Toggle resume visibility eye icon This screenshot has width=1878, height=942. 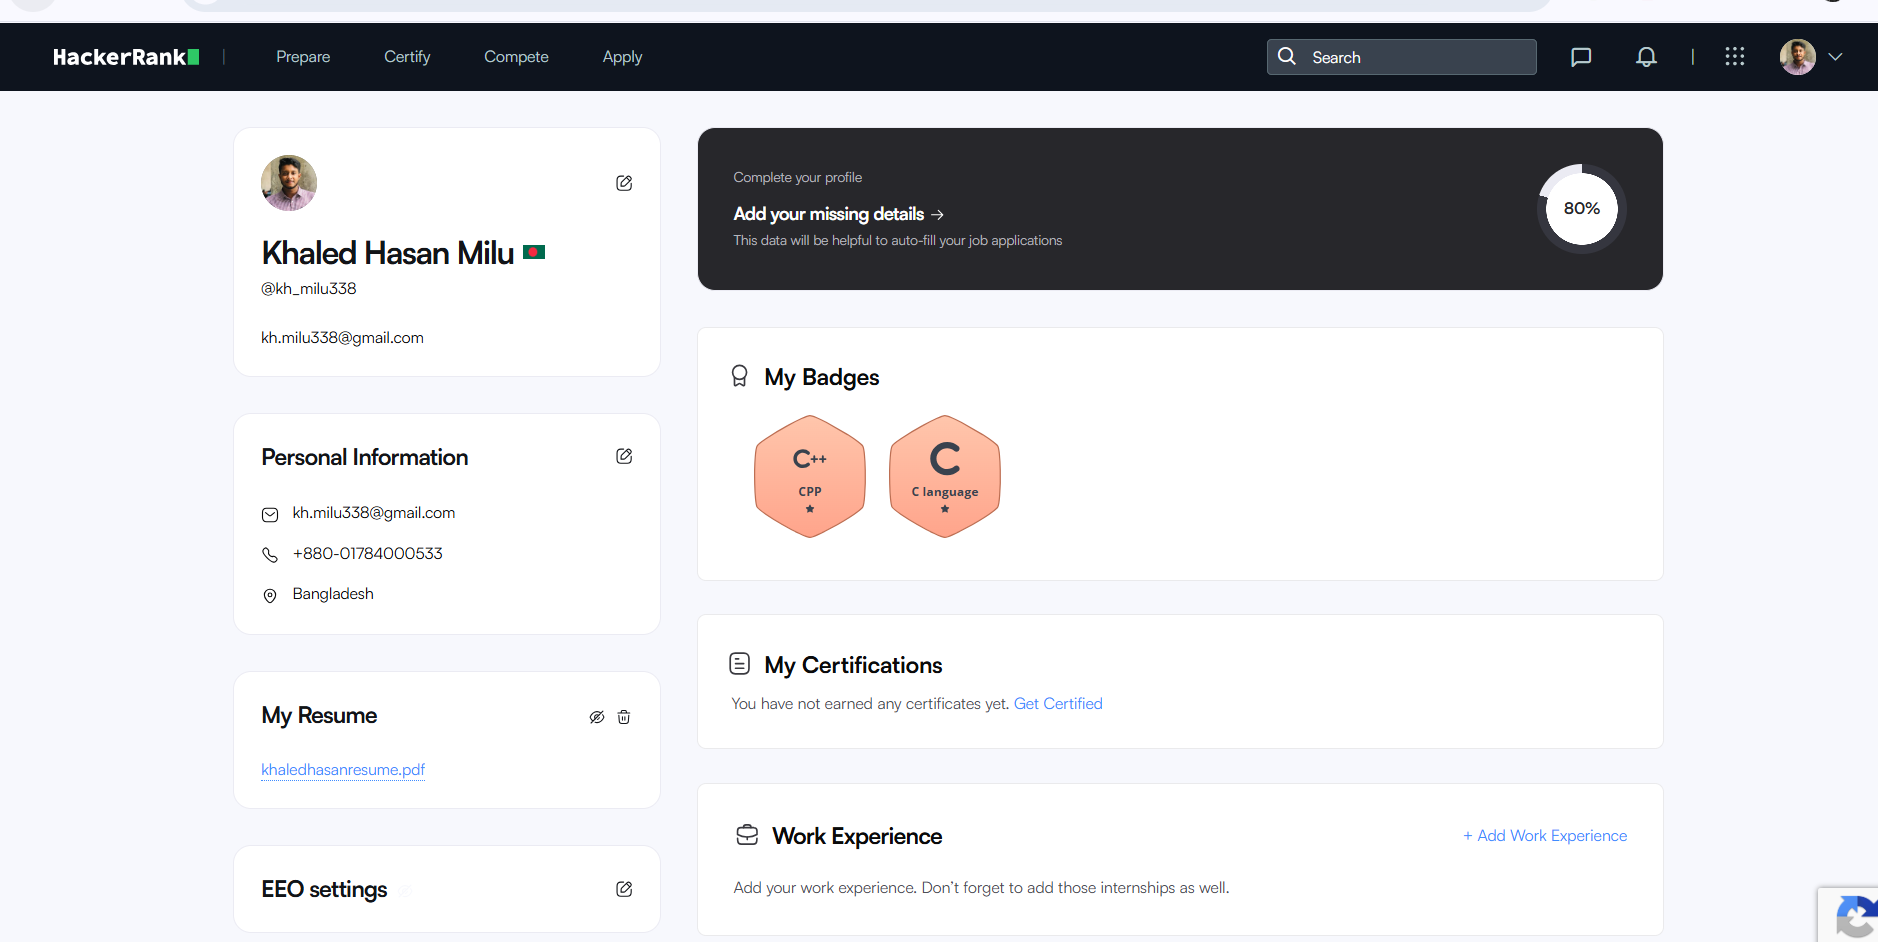pos(597,717)
